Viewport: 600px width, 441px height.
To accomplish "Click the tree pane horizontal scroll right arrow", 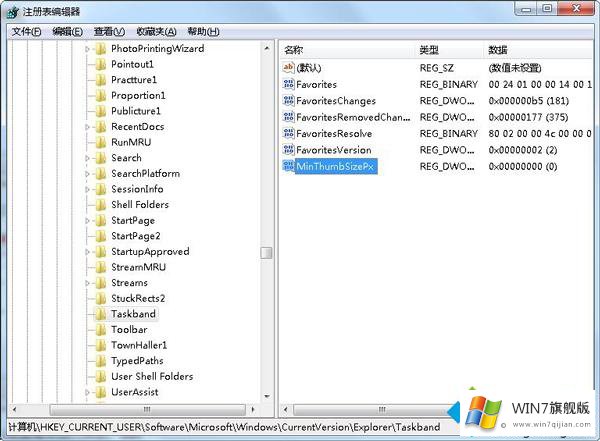I will [x=253, y=410].
